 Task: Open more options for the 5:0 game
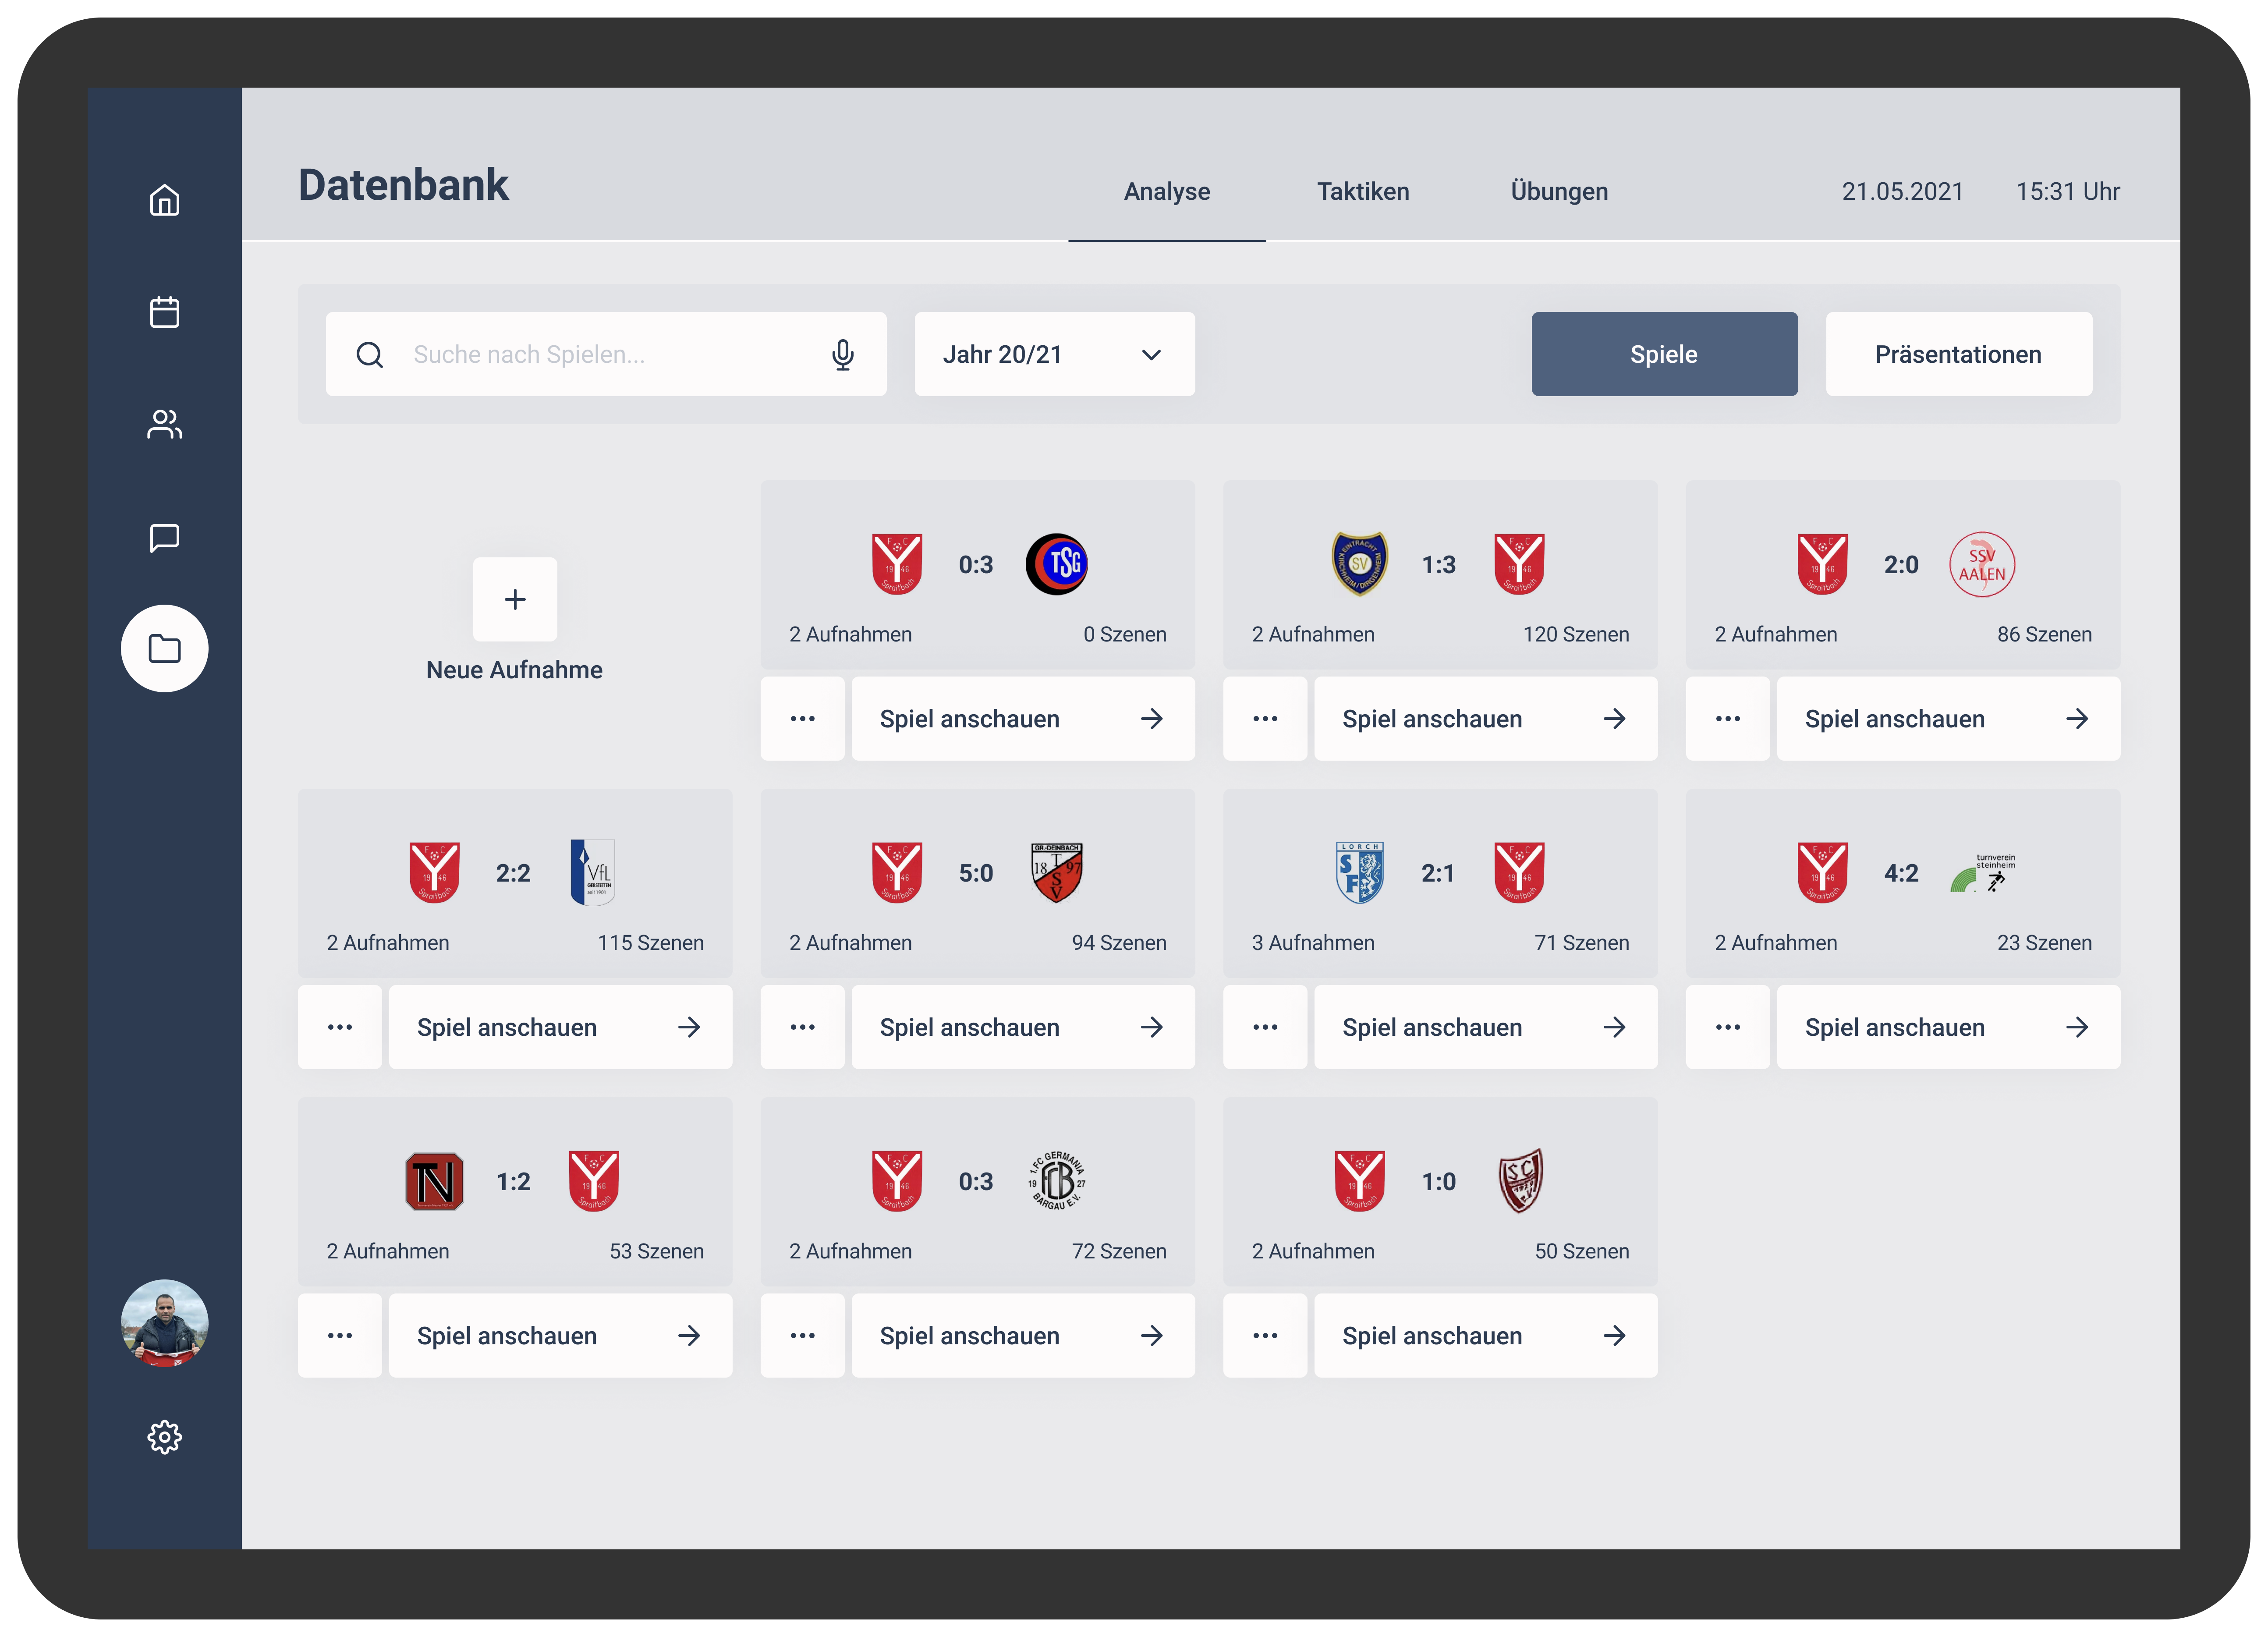803,1027
